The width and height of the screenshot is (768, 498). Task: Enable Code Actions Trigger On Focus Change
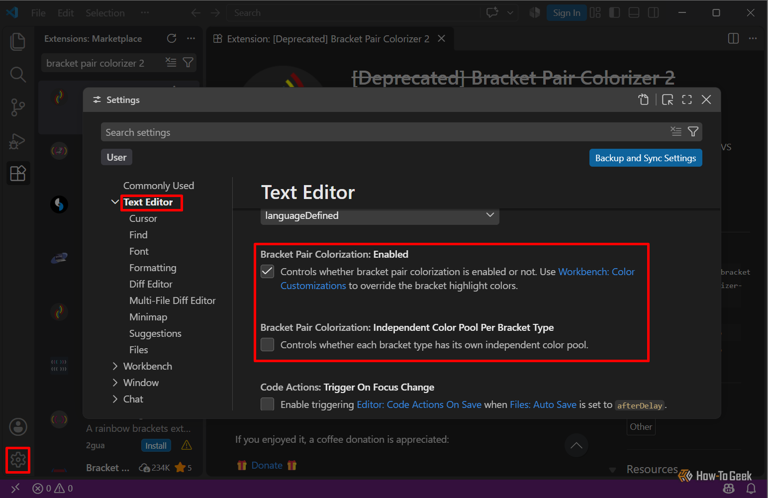[267, 404]
